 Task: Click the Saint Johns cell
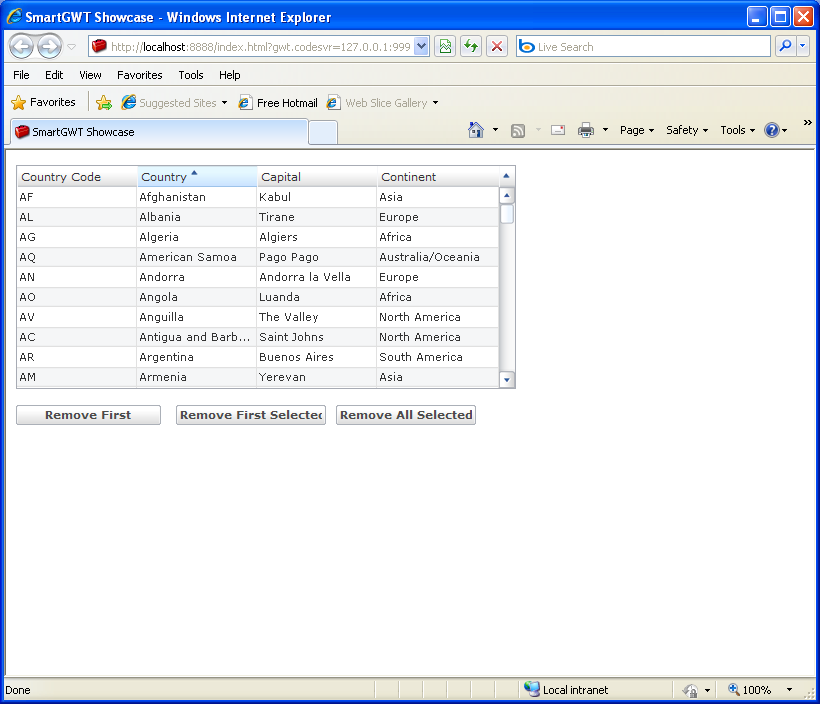tap(316, 337)
